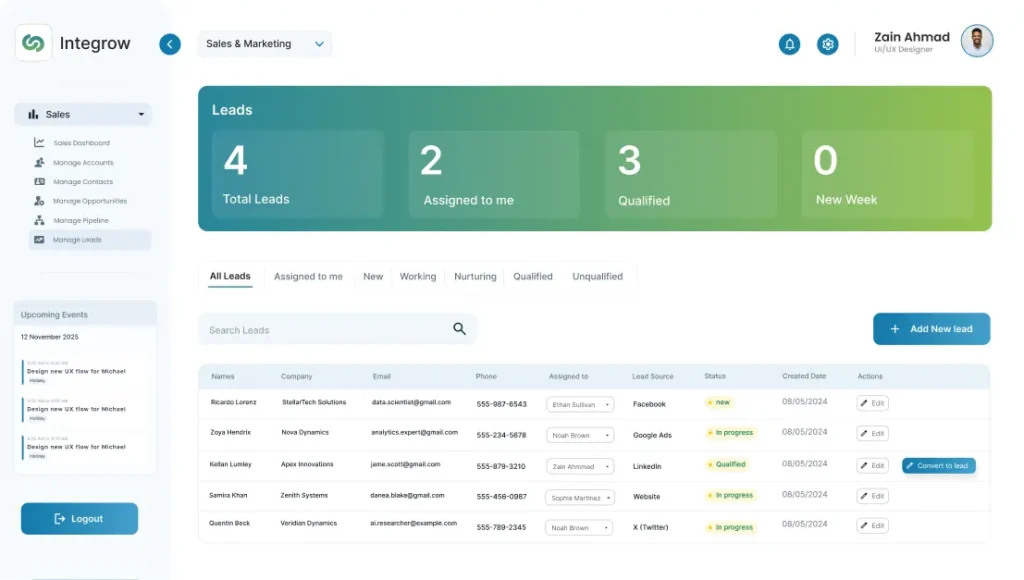This screenshot has width=1024, height=580.
Task: Open settings via the gear icon
Action: pos(827,44)
